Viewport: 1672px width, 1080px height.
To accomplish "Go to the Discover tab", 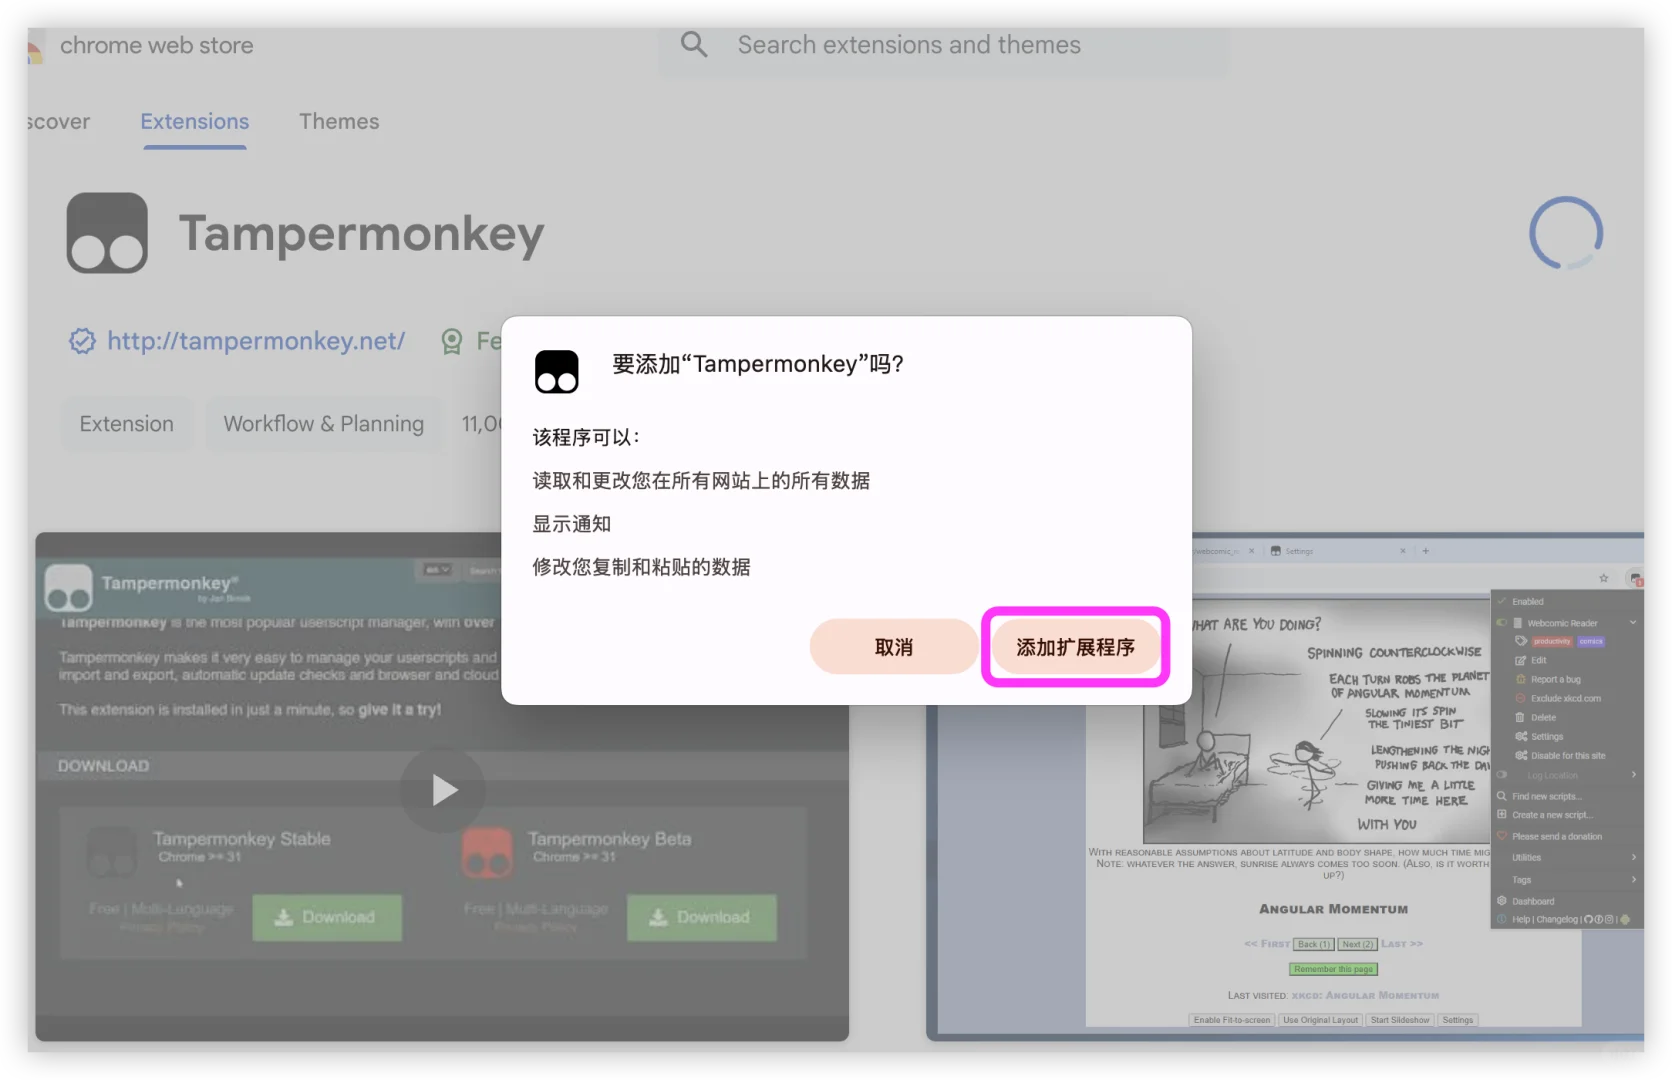I will [x=58, y=121].
